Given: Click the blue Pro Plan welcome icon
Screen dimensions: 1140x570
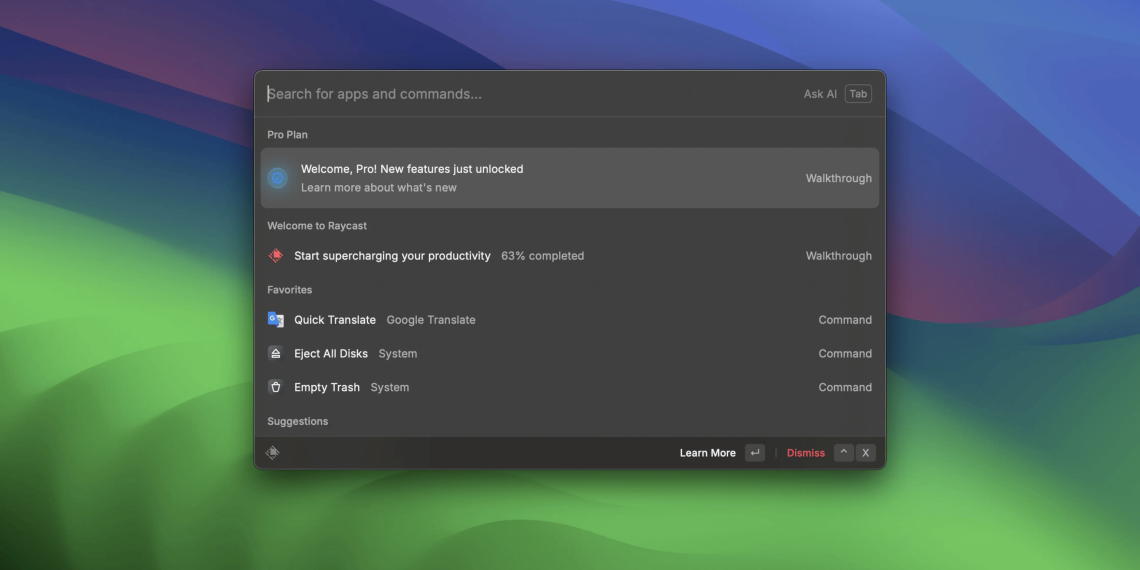Looking at the screenshot, I should (278, 178).
